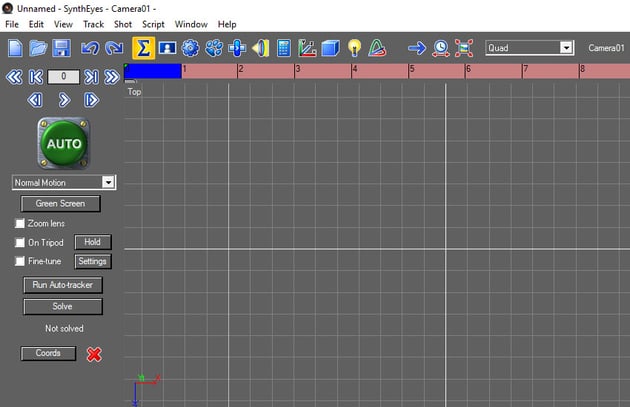
Task: Click timeline position marked 7
Action: (x=525, y=69)
